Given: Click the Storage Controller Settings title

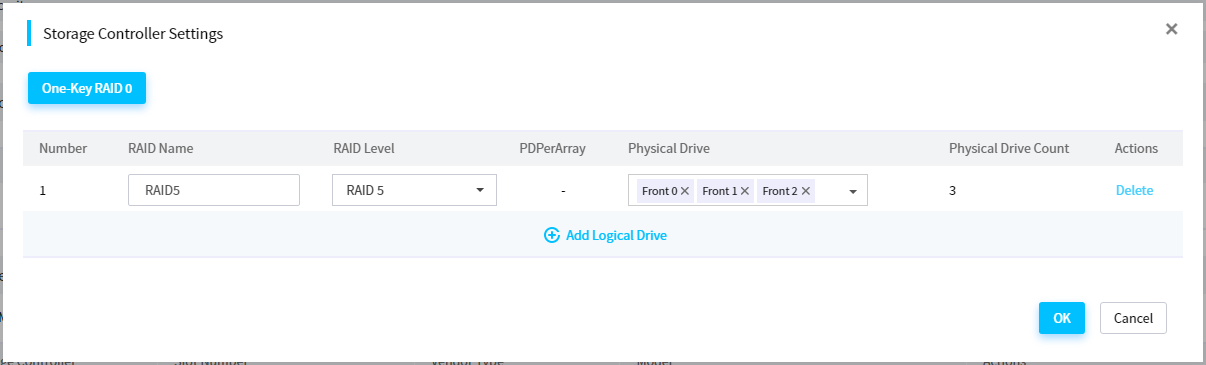Looking at the screenshot, I should tap(133, 34).
